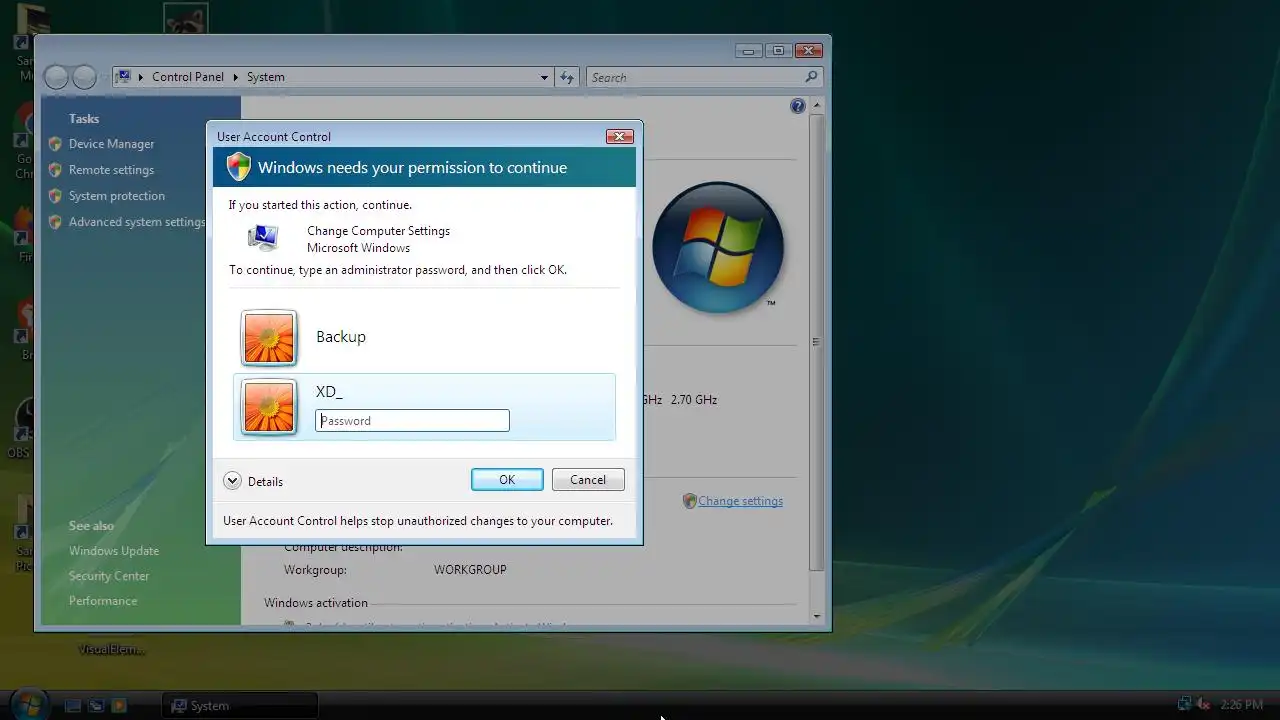This screenshot has width=1280, height=720.
Task: Click the WORKGROUP workgroup value
Action: pyautogui.click(x=470, y=570)
